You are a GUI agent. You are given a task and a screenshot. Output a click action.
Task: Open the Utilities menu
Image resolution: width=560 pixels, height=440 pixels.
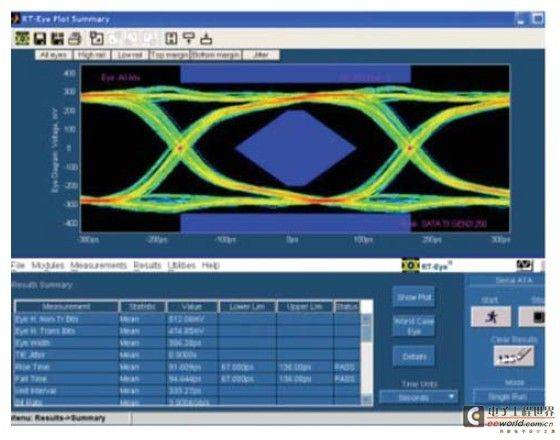coord(181,265)
